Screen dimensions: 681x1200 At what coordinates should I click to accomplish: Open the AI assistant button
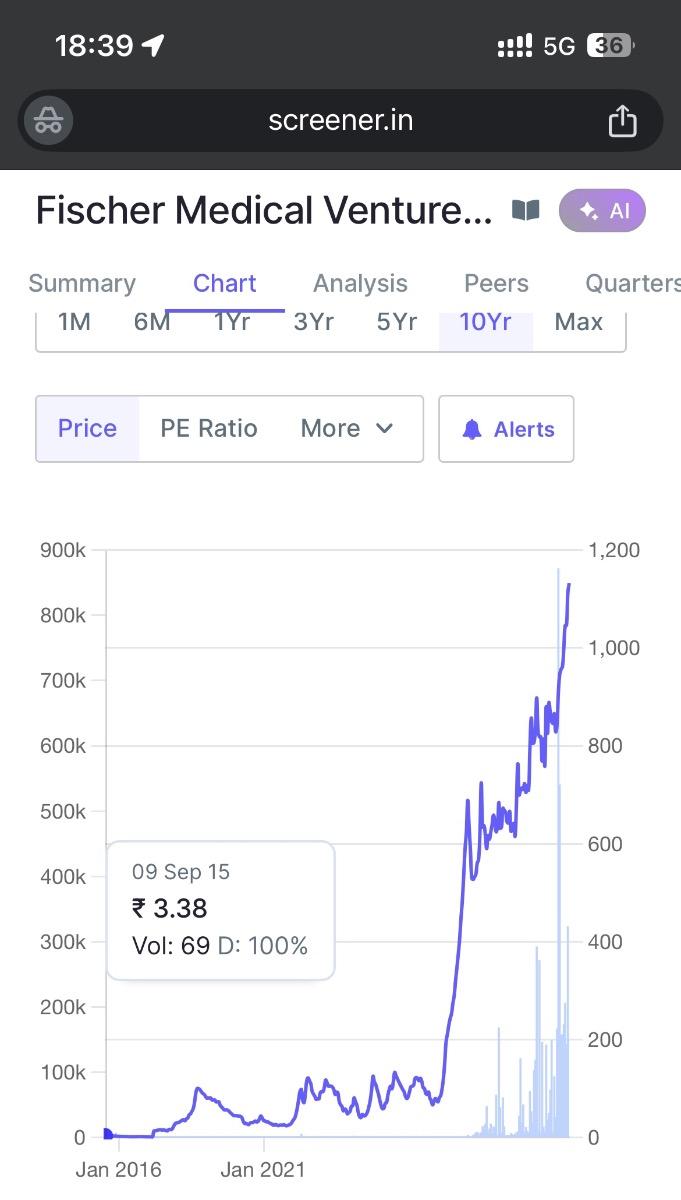coord(602,211)
